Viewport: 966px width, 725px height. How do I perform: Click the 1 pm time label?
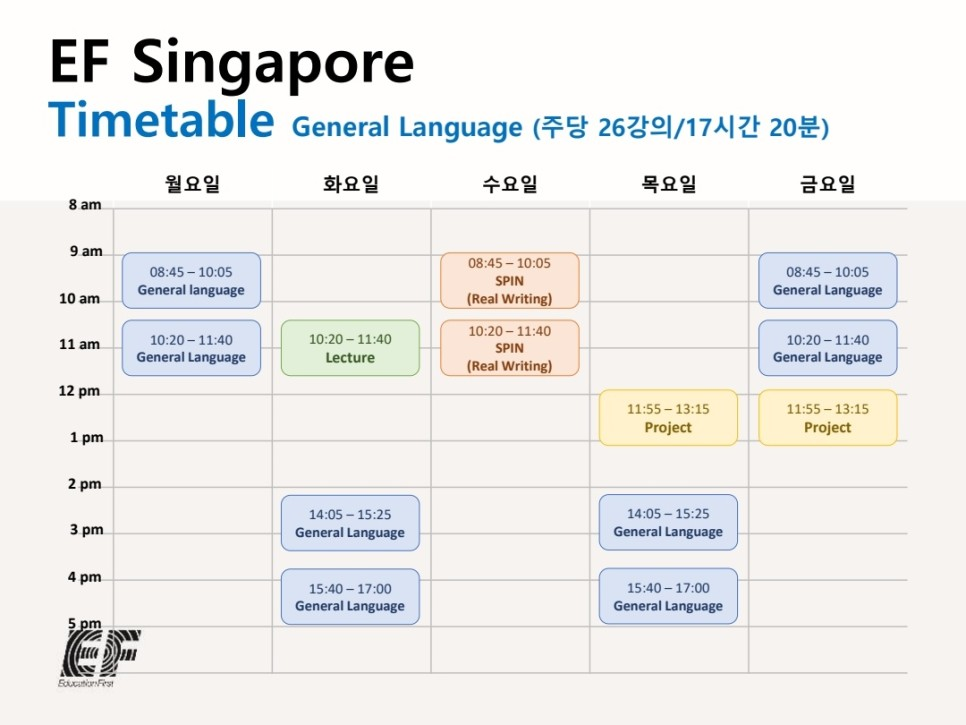tap(86, 438)
